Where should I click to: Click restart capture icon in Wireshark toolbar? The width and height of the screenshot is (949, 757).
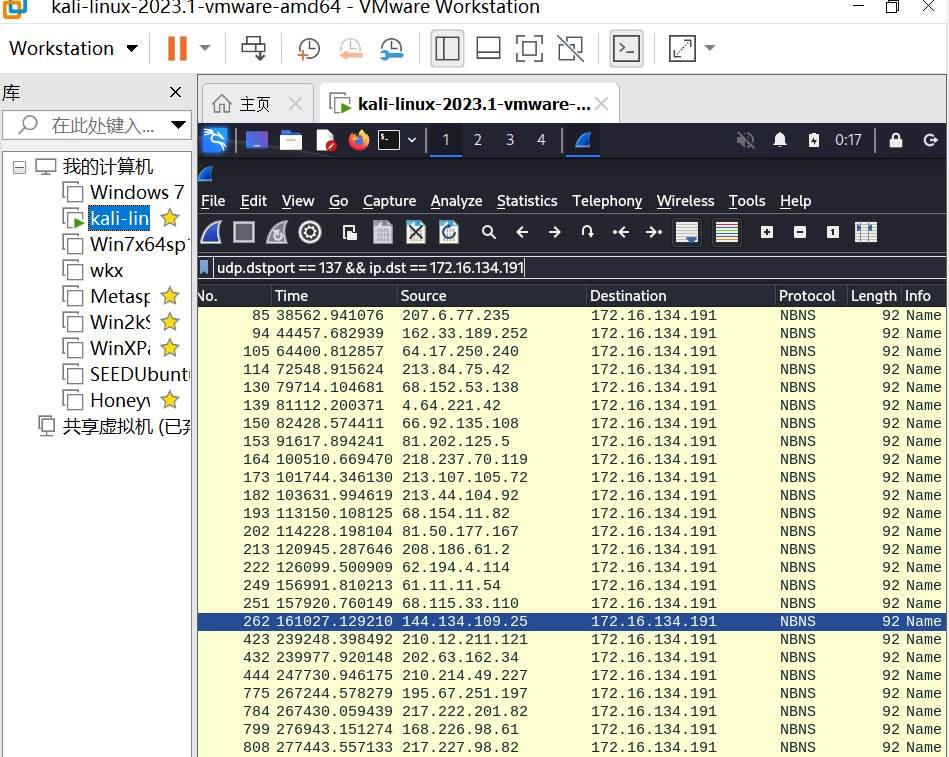tap(277, 232)
